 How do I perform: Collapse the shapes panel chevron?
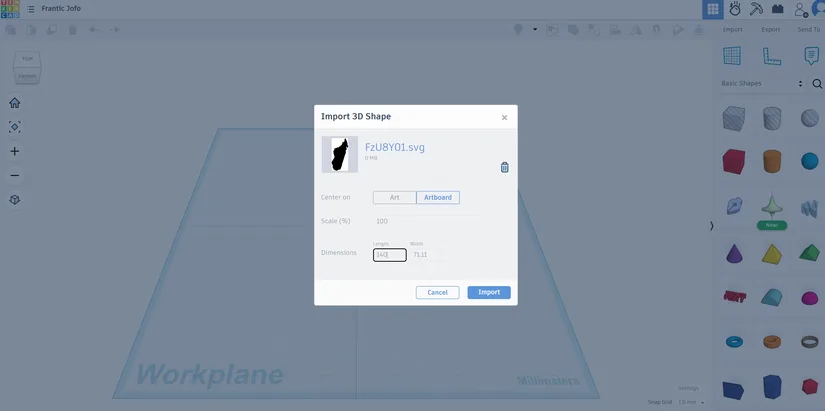click(x=711, y=226)
